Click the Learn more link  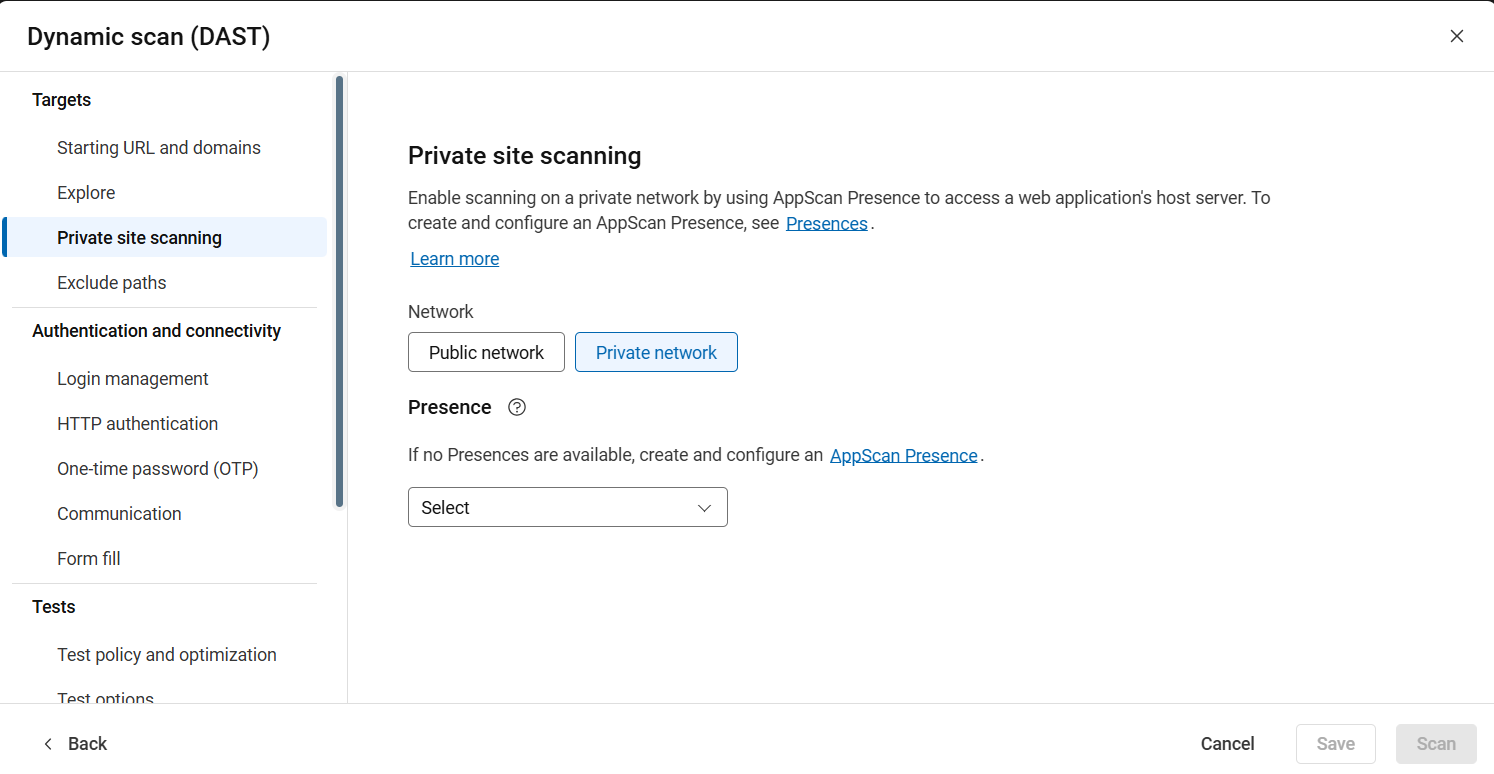coord(455,259)
